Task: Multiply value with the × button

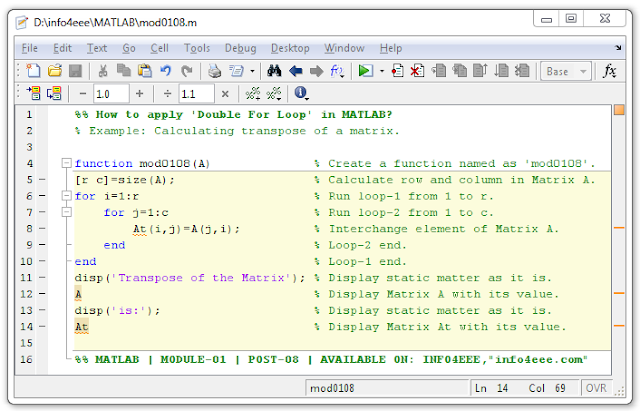Action: [225, 93]
